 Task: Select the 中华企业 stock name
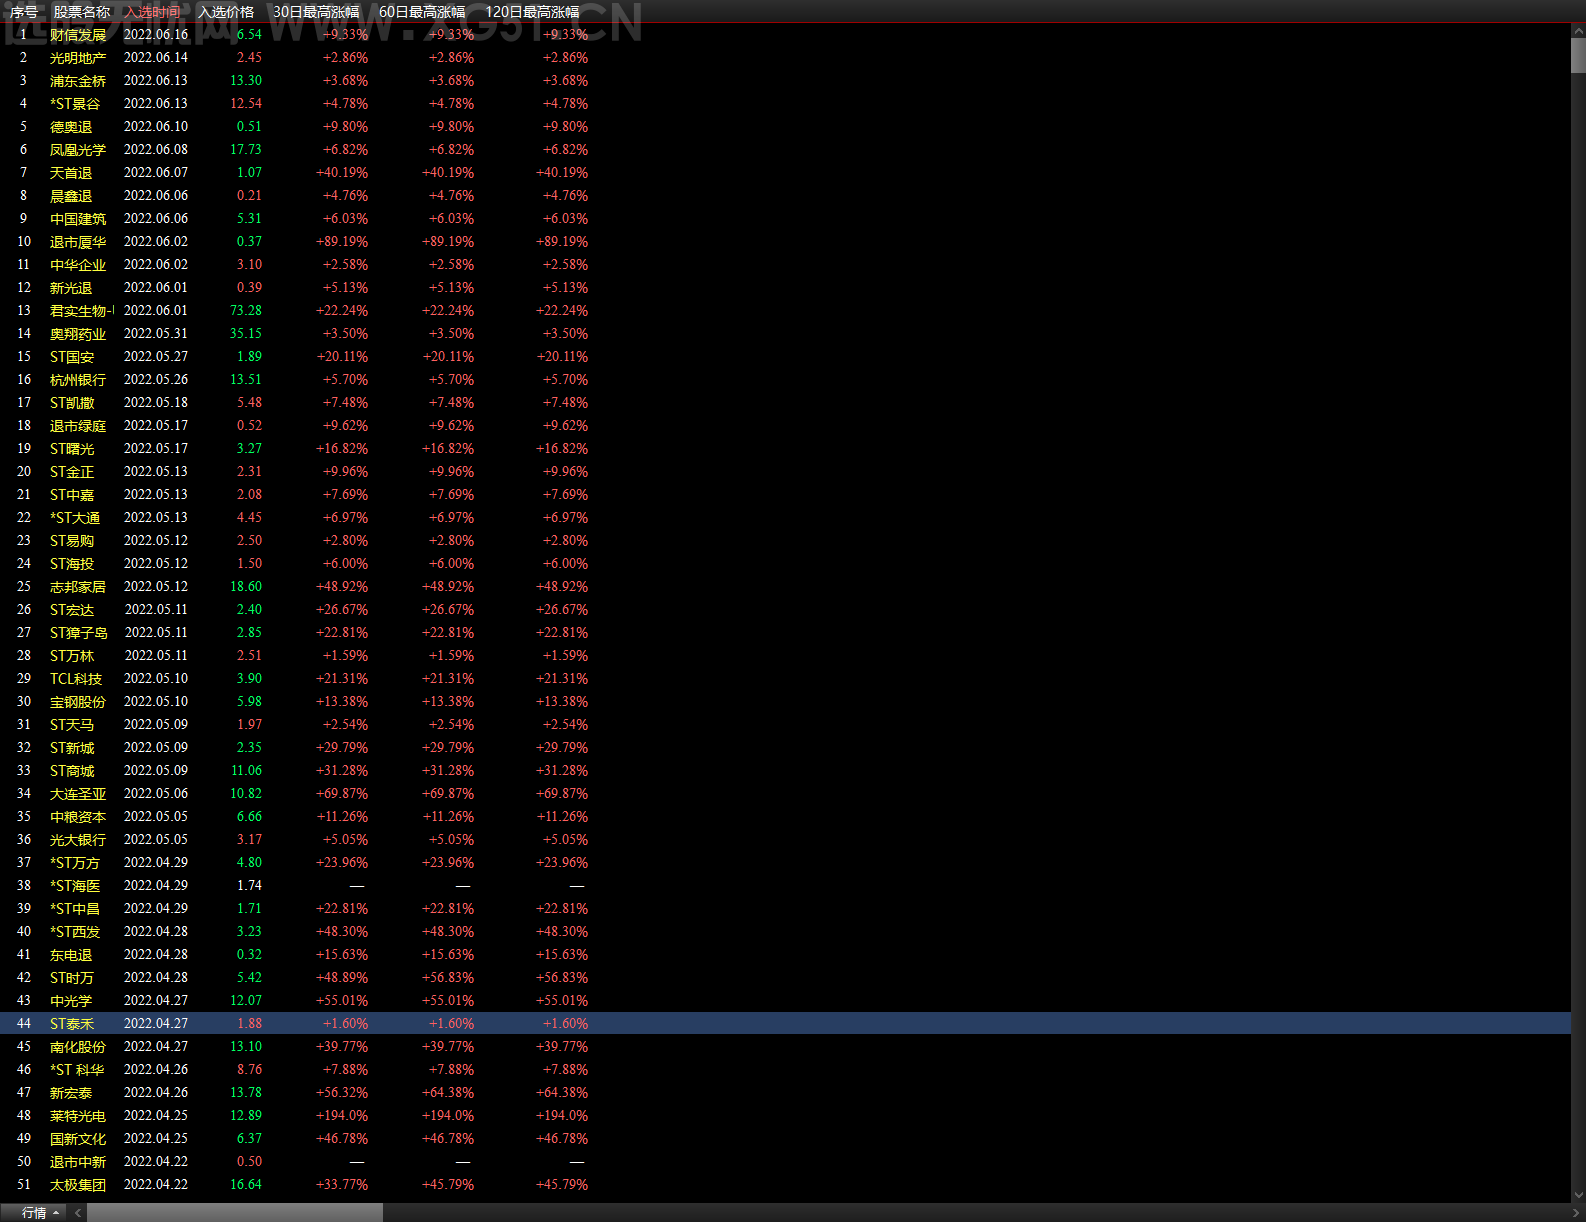tap(78, 265)
